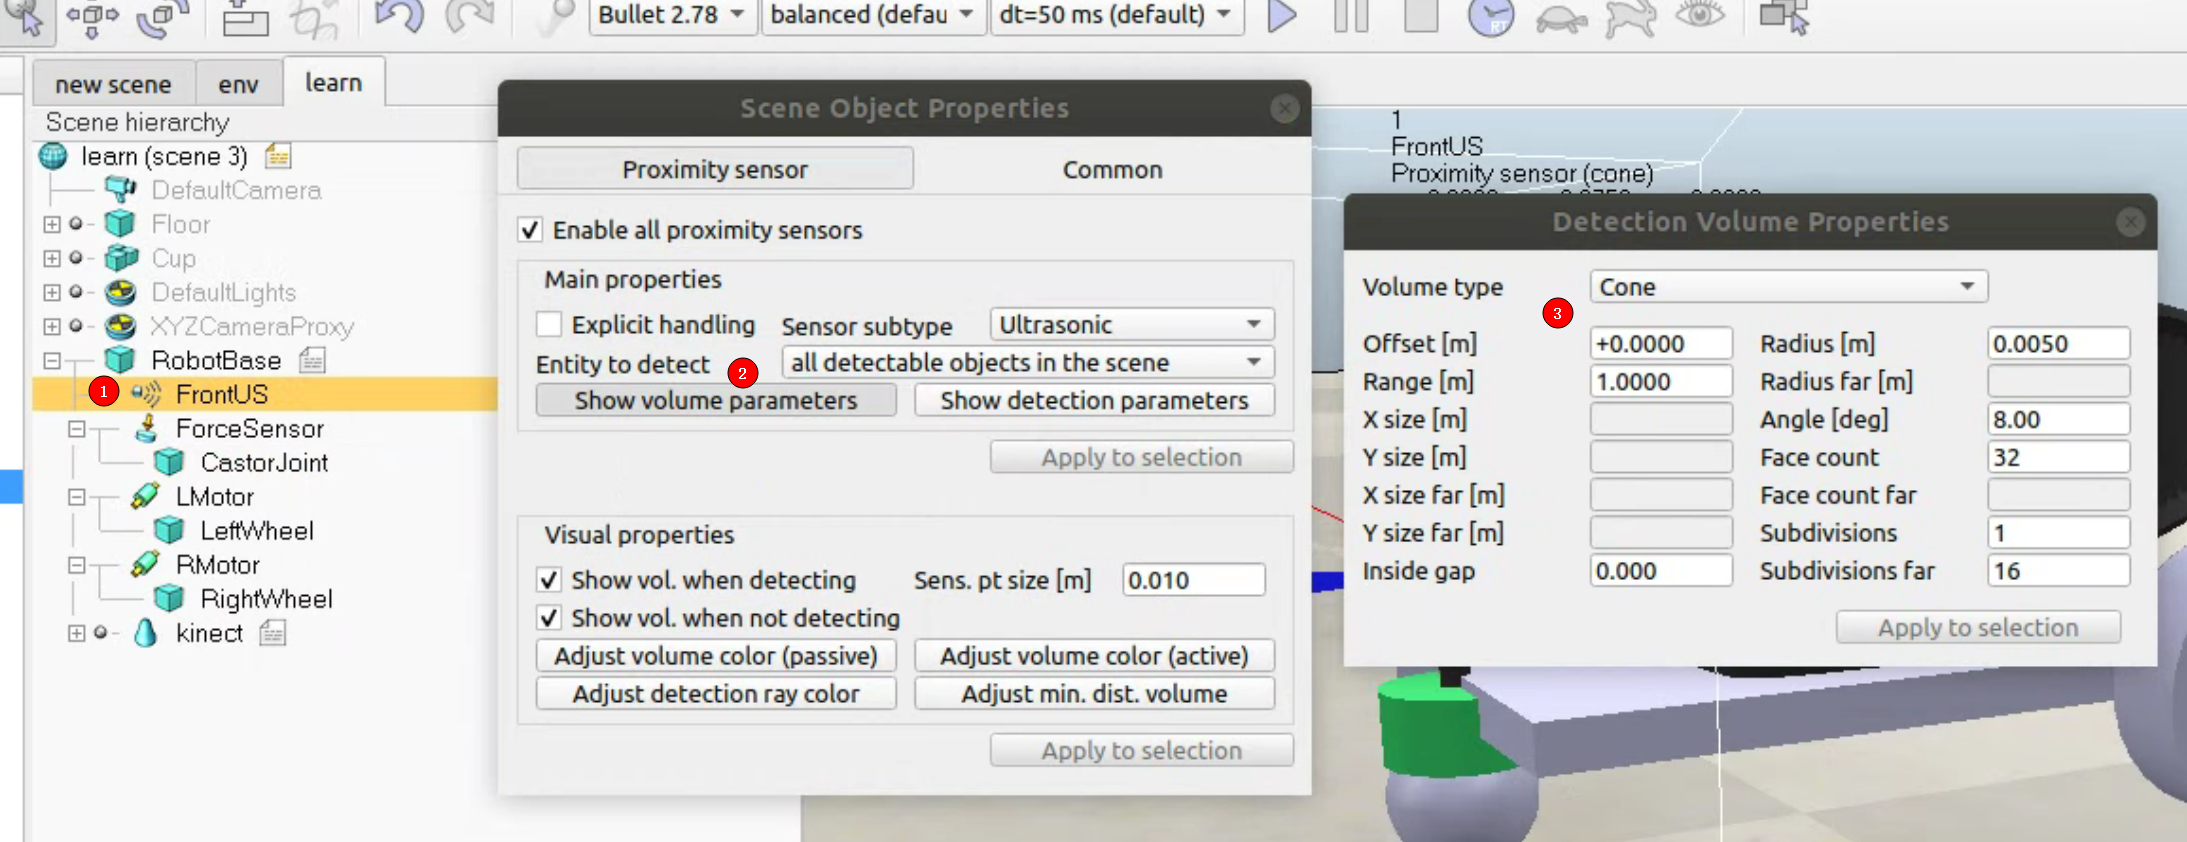The width and height of the screenshot is (2187, 842).
Task: Click the LMotor joint icon
Action: tap(145, 496)
